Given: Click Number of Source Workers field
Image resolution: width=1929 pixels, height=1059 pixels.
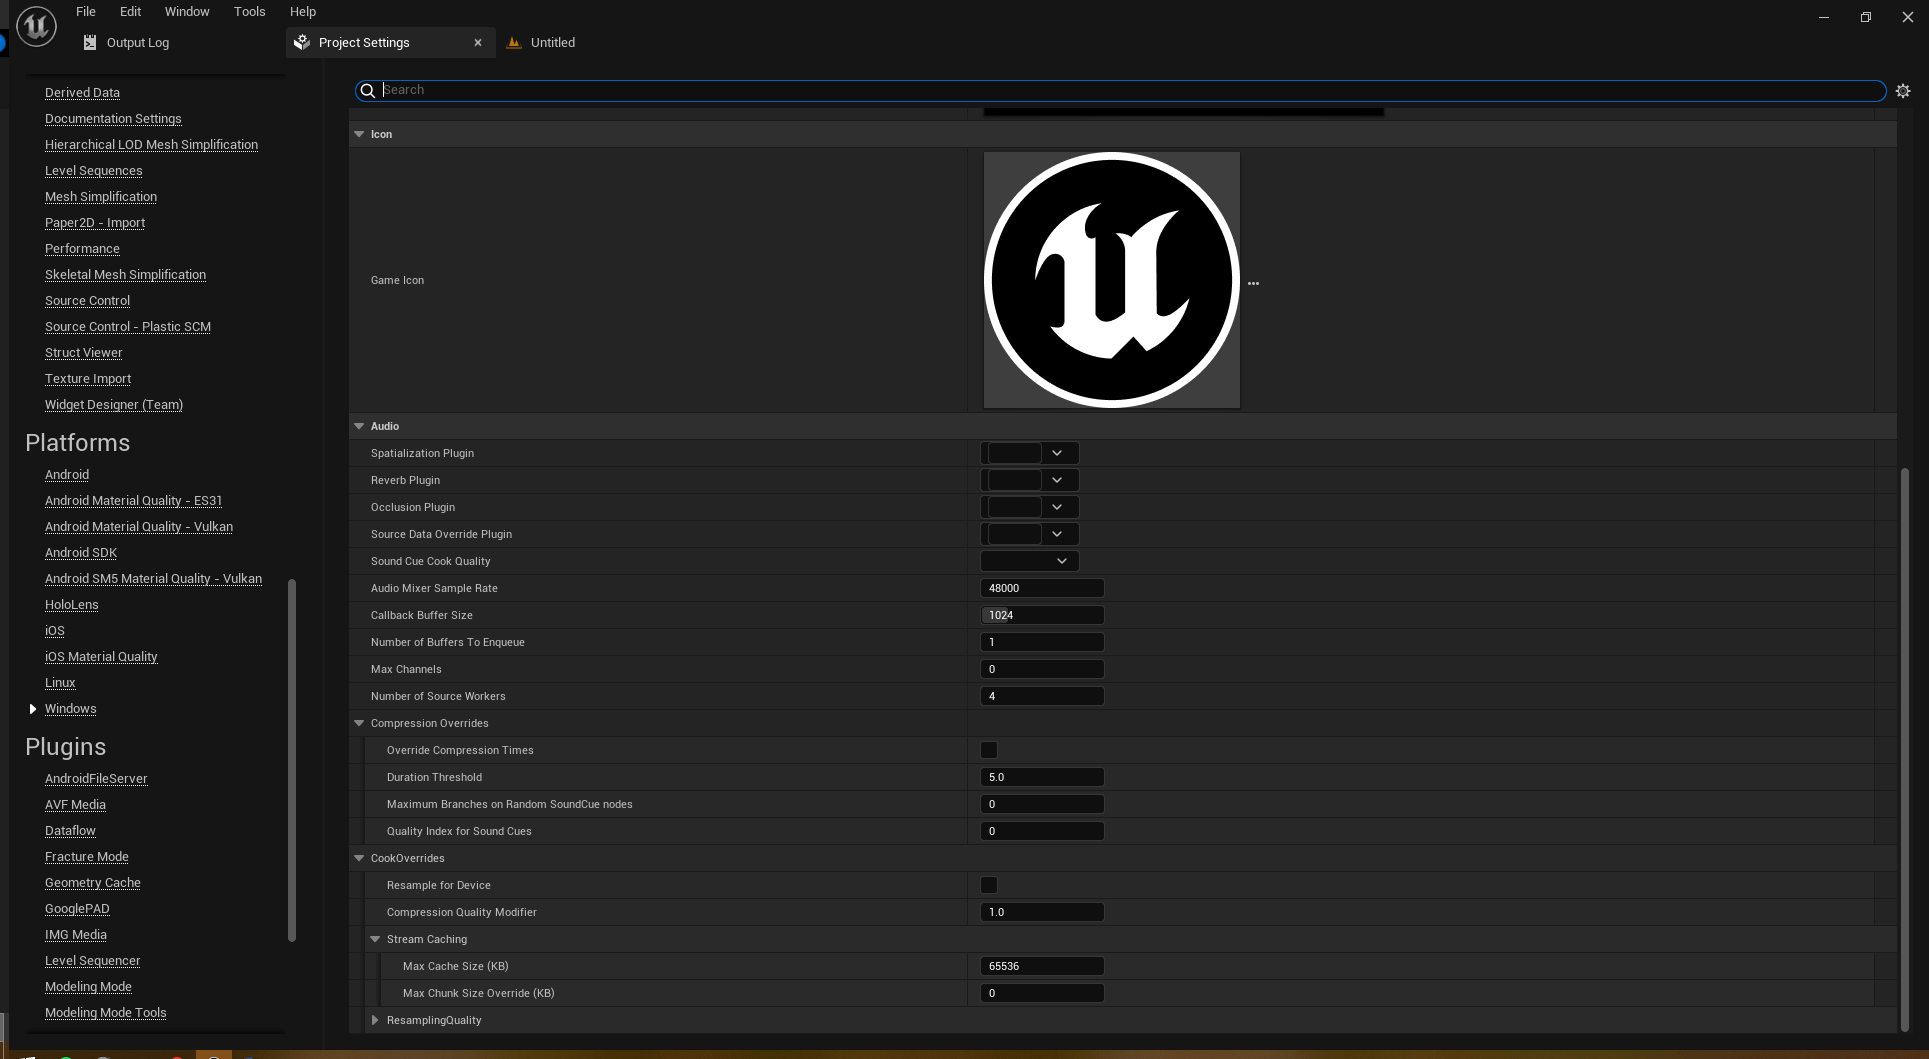Looking at the screenshot, I should point(1042,696).
